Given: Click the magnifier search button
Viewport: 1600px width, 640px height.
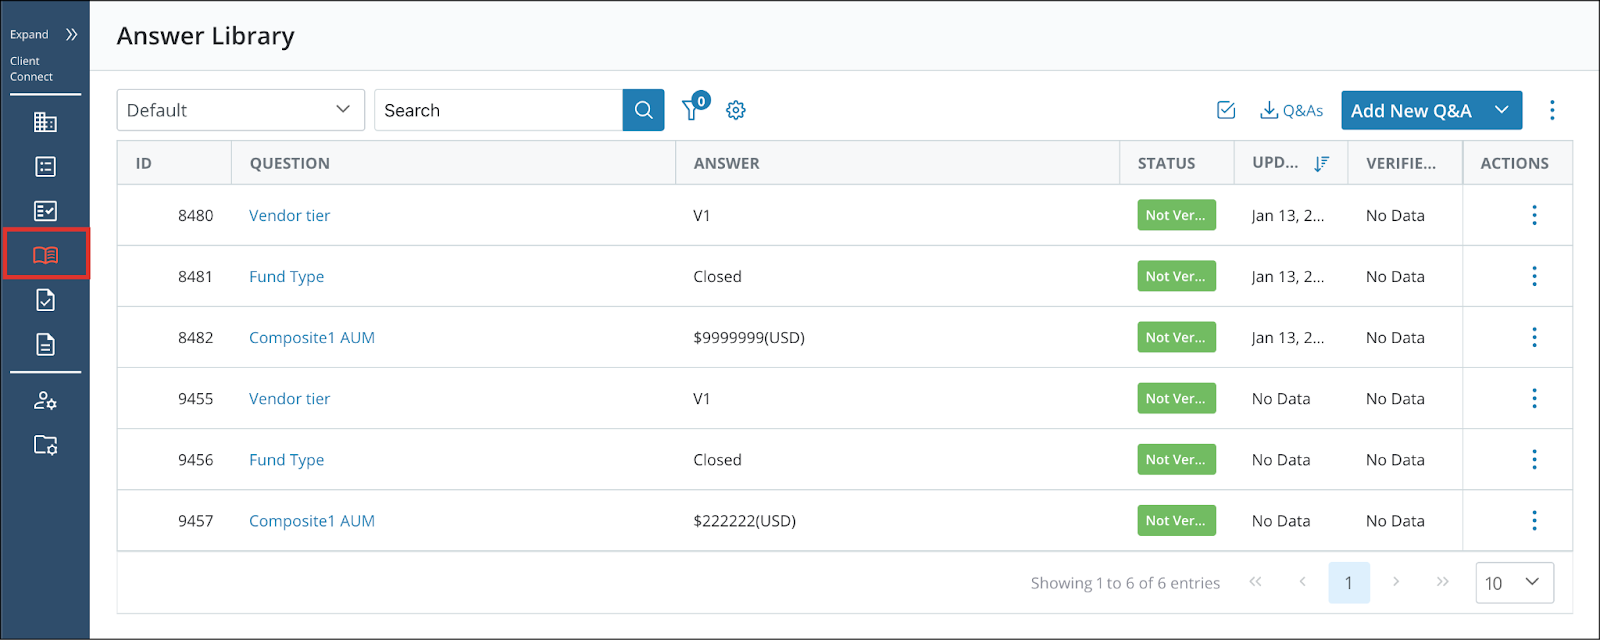Looking at the screenshot, I should click(x=644, y=110).
